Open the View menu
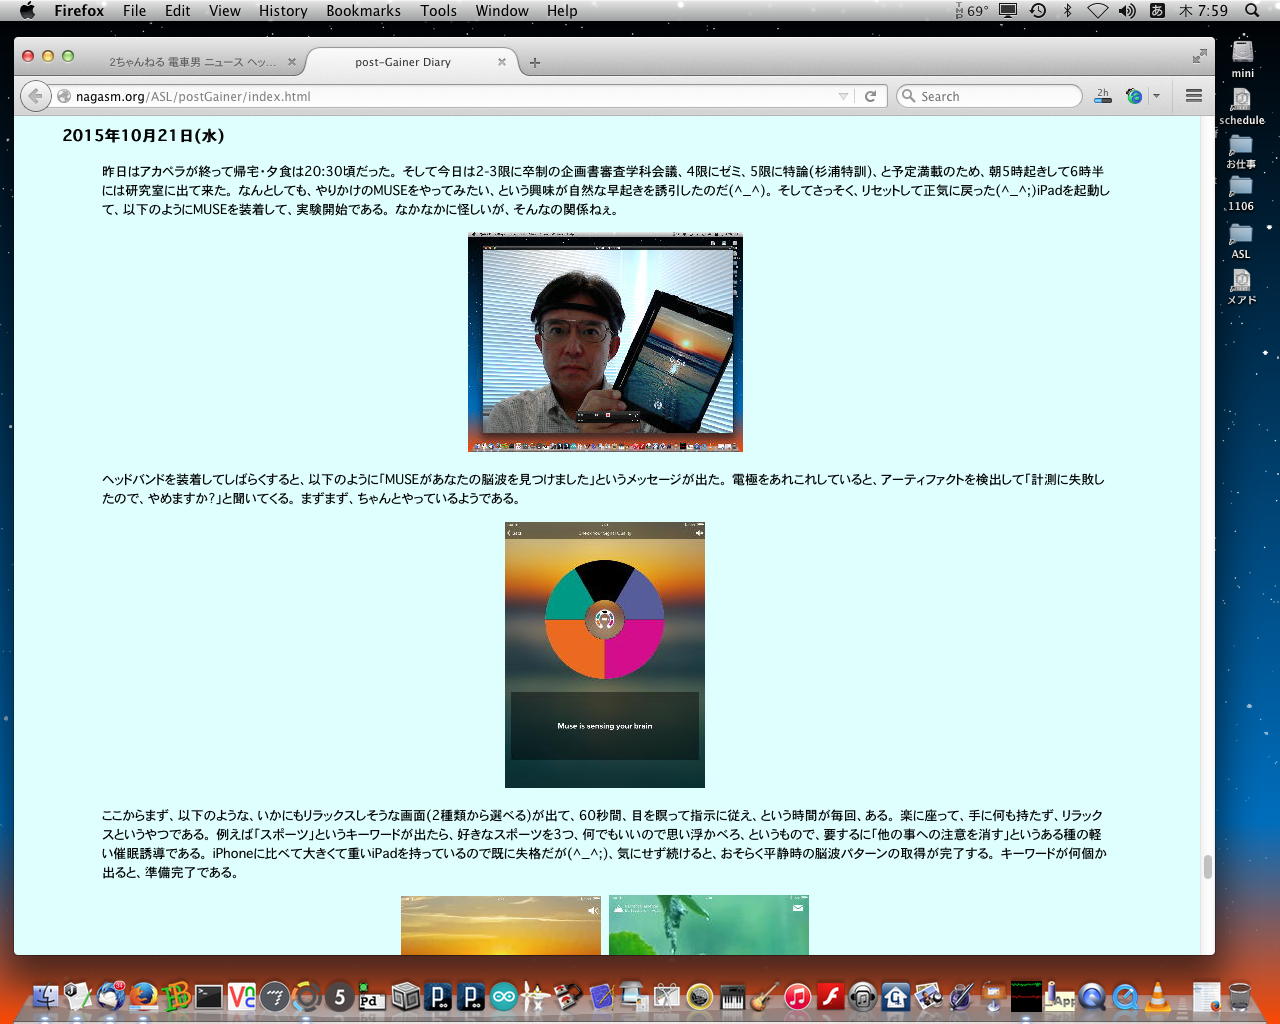The height and width of the screenshot is (1024, 1280). (225, 10)
